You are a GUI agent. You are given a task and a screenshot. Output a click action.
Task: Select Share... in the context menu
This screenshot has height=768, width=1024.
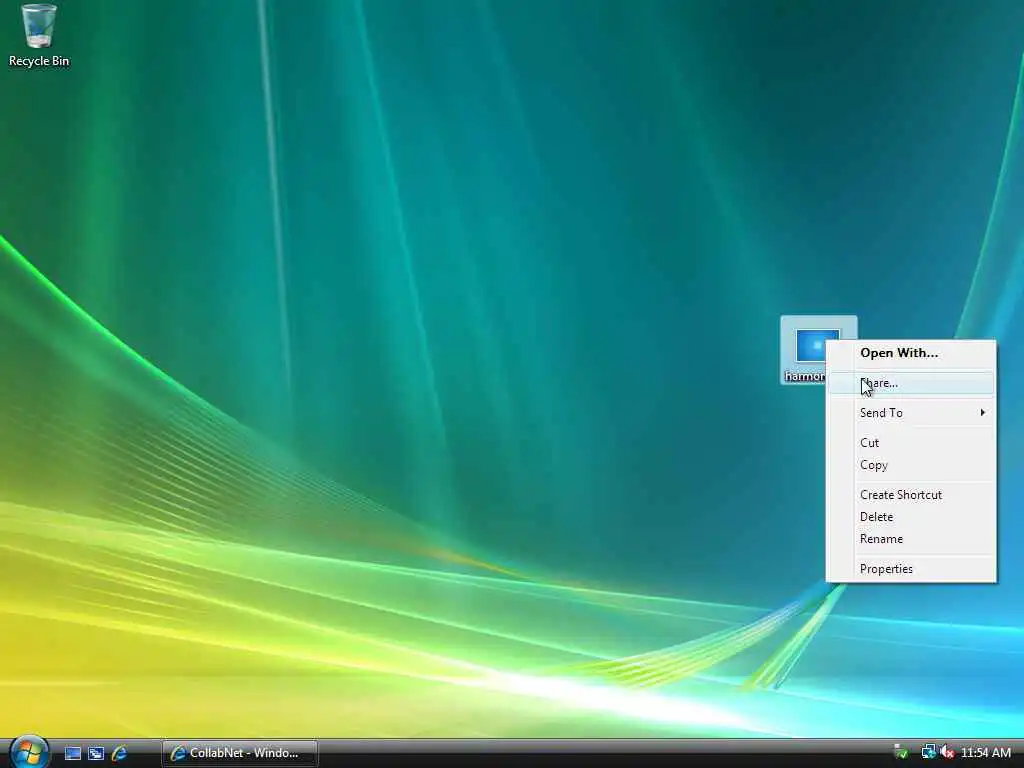tap(912, 383)
